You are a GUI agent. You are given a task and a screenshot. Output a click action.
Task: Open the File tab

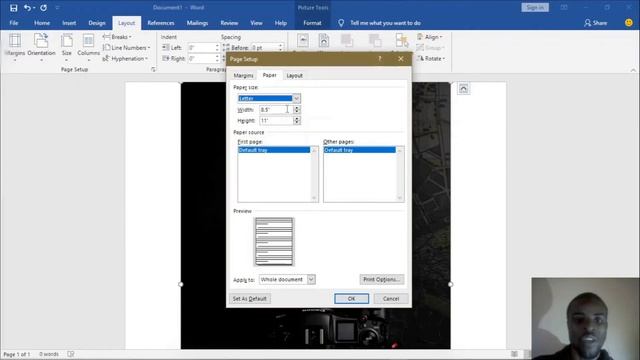pyautogui.click(x=14, y=23)
